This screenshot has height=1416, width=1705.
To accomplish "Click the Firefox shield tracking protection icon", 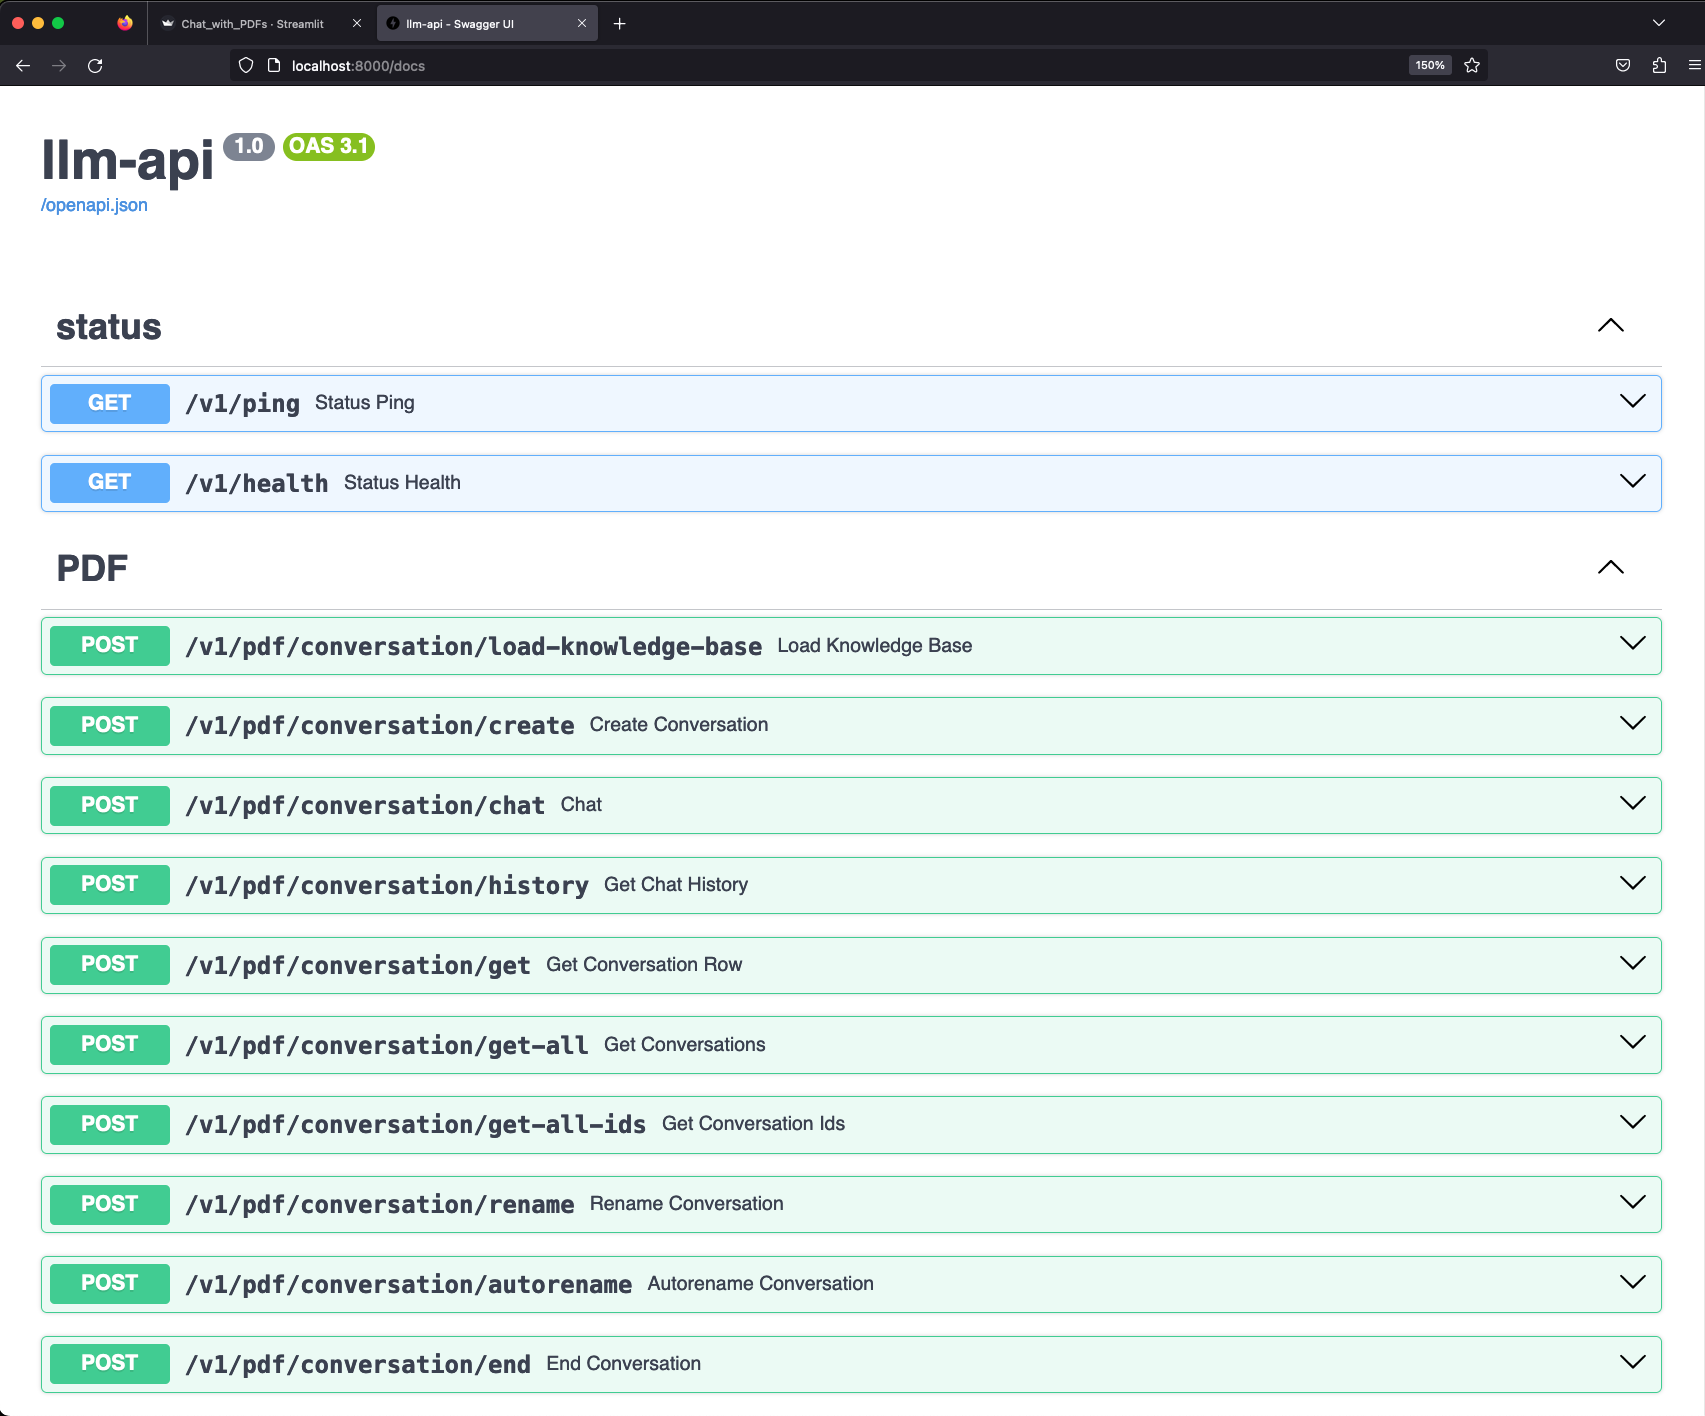I will pos(245,65).
